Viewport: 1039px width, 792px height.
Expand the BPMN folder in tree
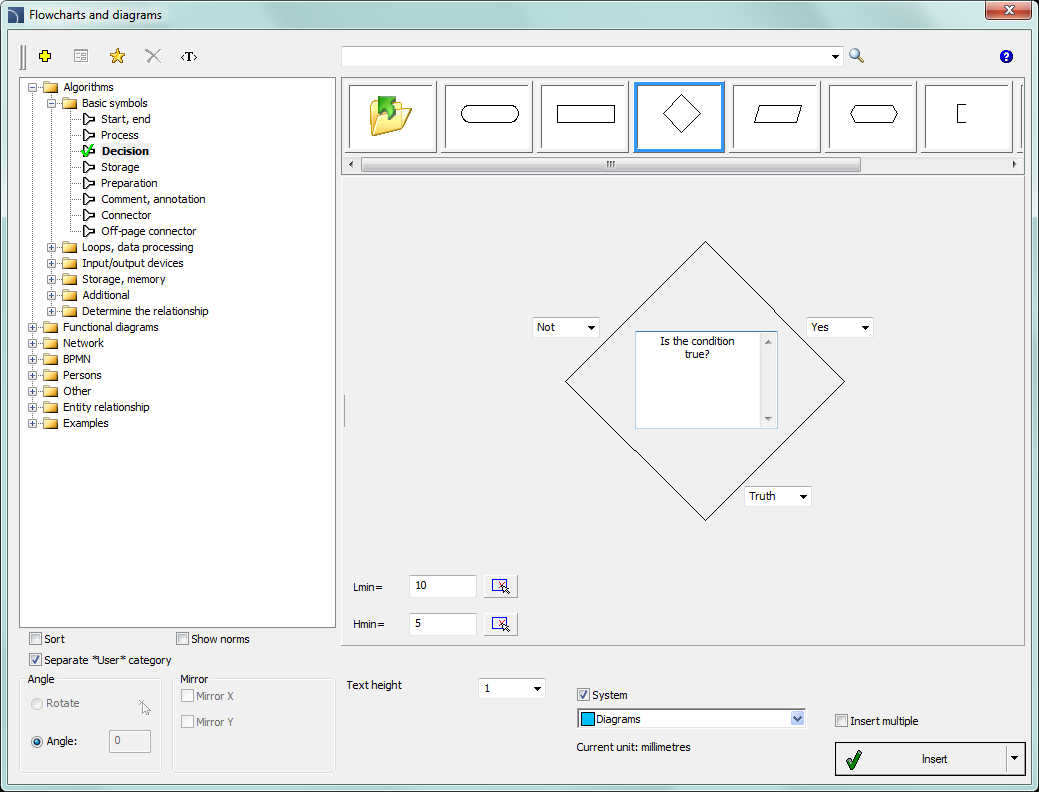click(34, 359)
